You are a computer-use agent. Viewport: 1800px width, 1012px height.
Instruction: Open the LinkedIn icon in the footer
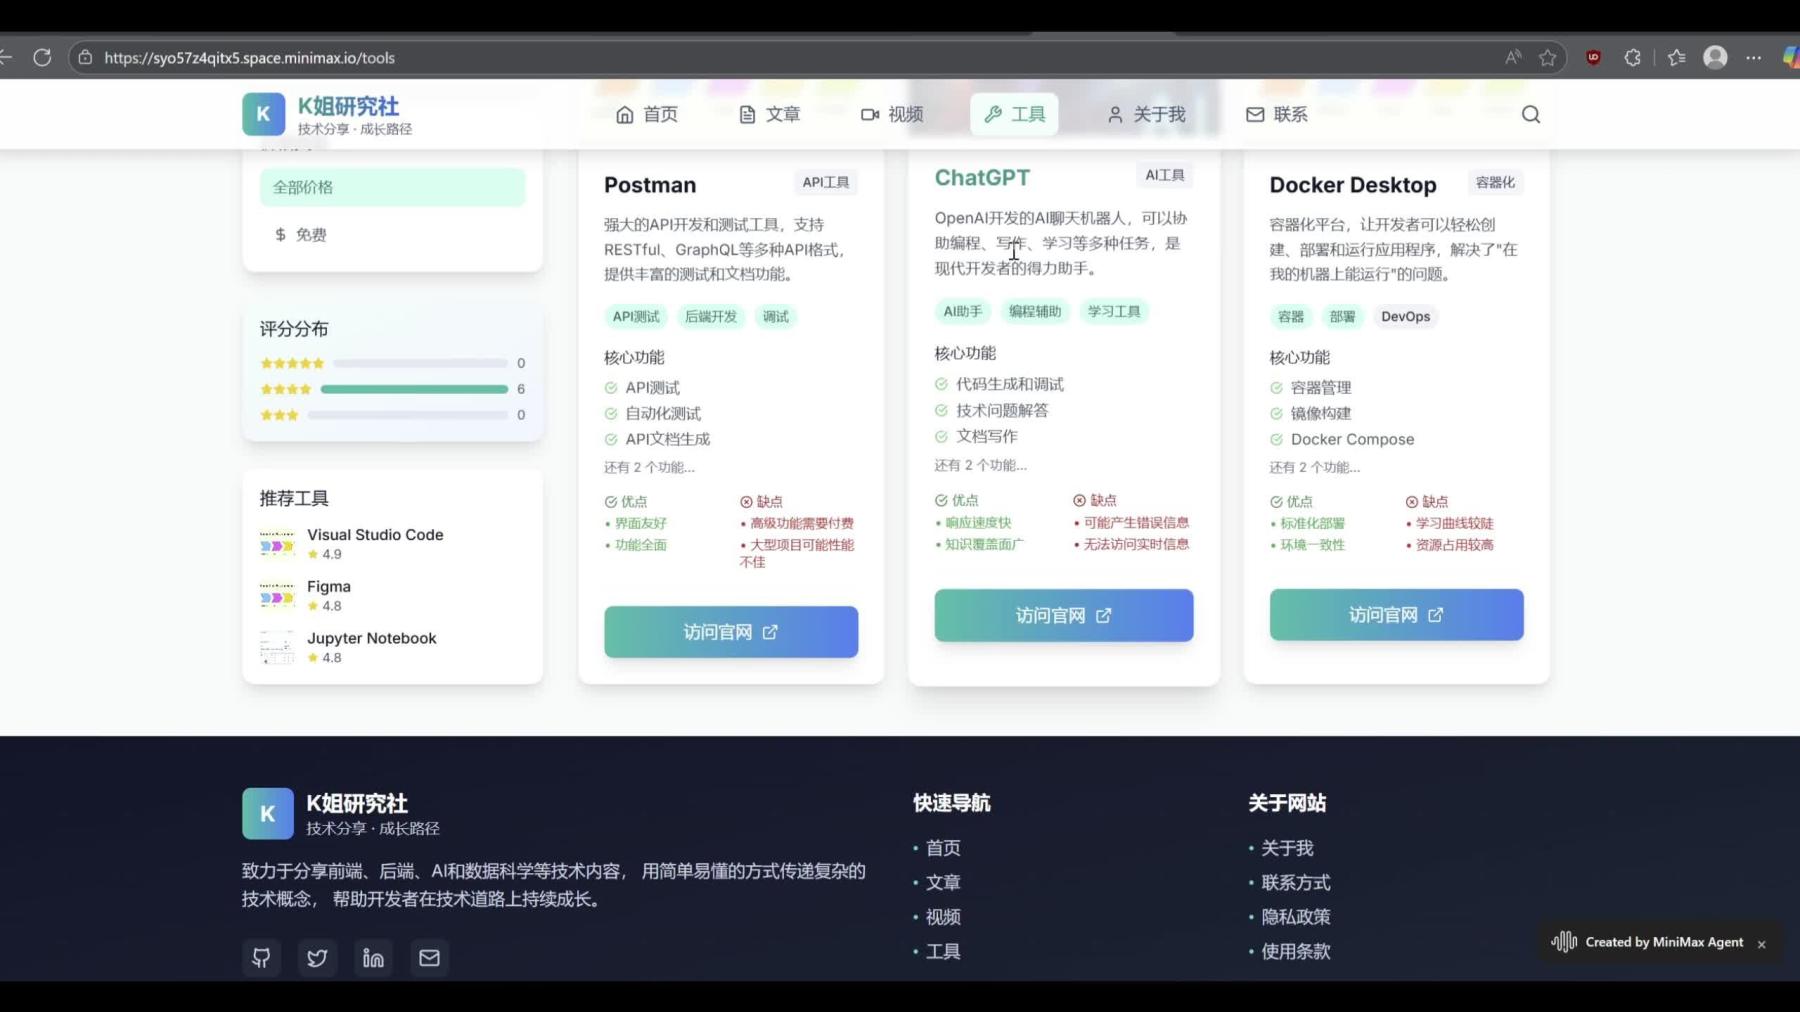click(373, 957)
